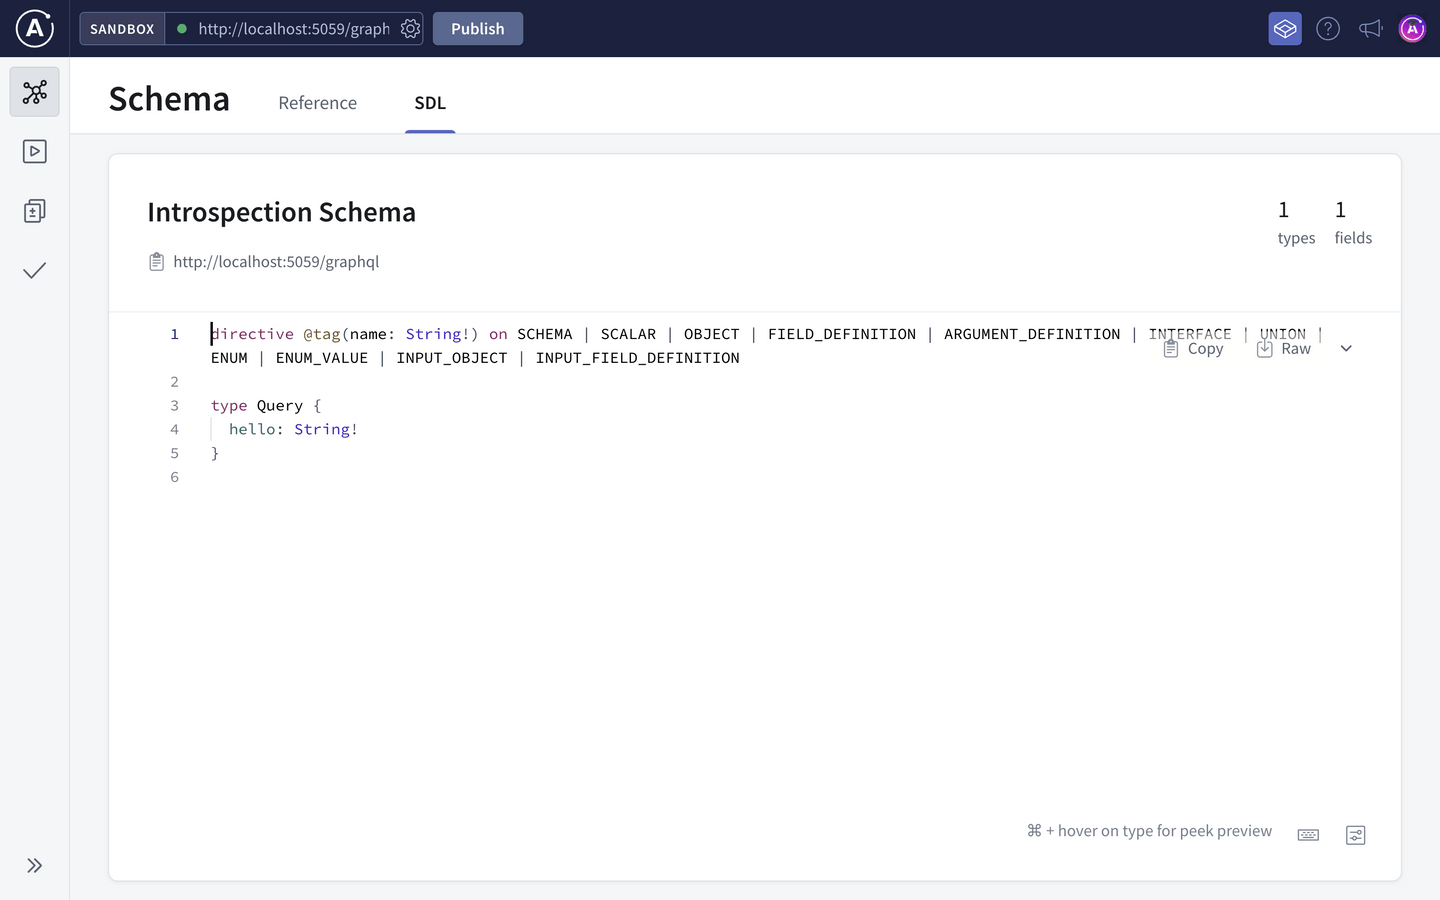Open the Checks view via checkmark icon
This screenshot has width=1440, height=900.
(x=34, y=270)
